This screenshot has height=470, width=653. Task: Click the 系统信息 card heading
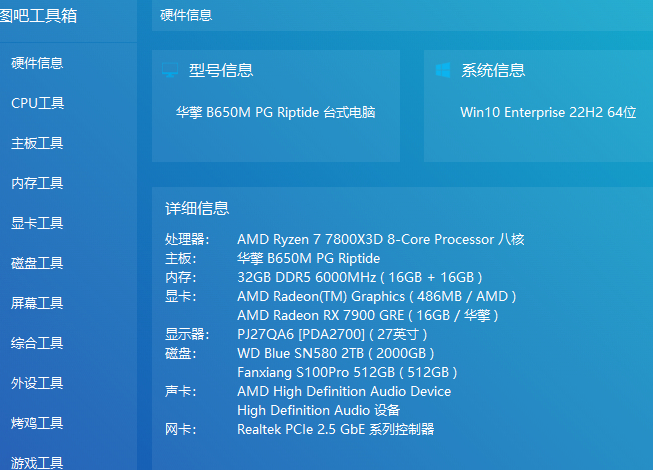pyautogui.click(x=493, y=70)
